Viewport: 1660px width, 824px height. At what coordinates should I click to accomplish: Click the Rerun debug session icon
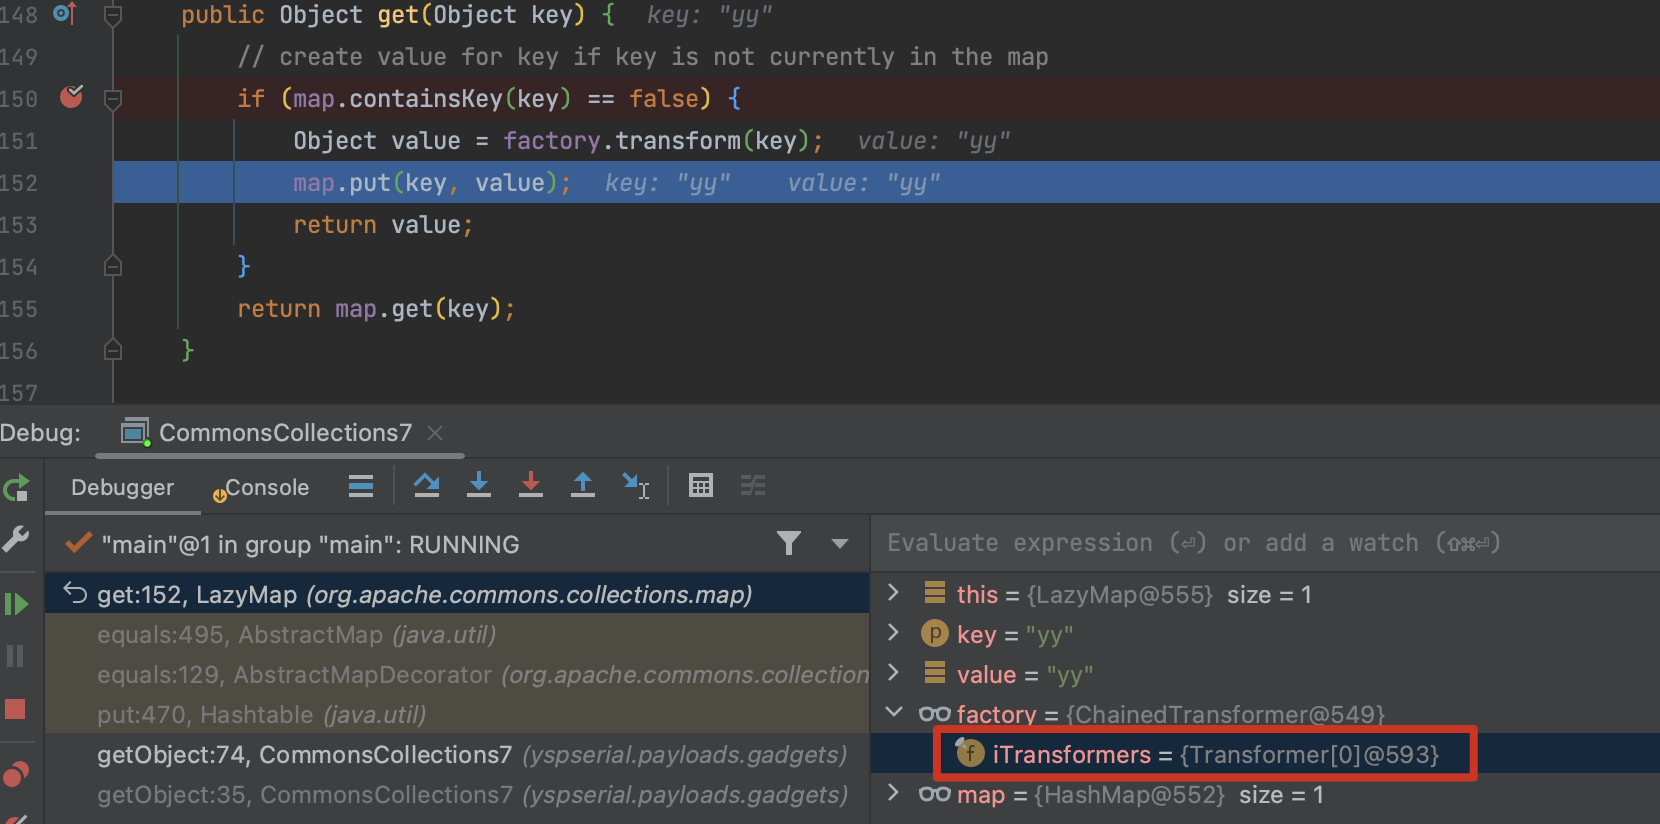16,489
